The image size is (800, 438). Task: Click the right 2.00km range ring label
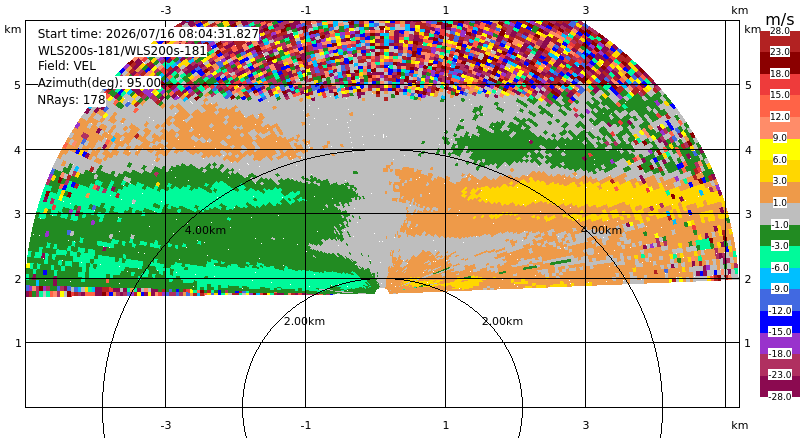coord(503,321)
